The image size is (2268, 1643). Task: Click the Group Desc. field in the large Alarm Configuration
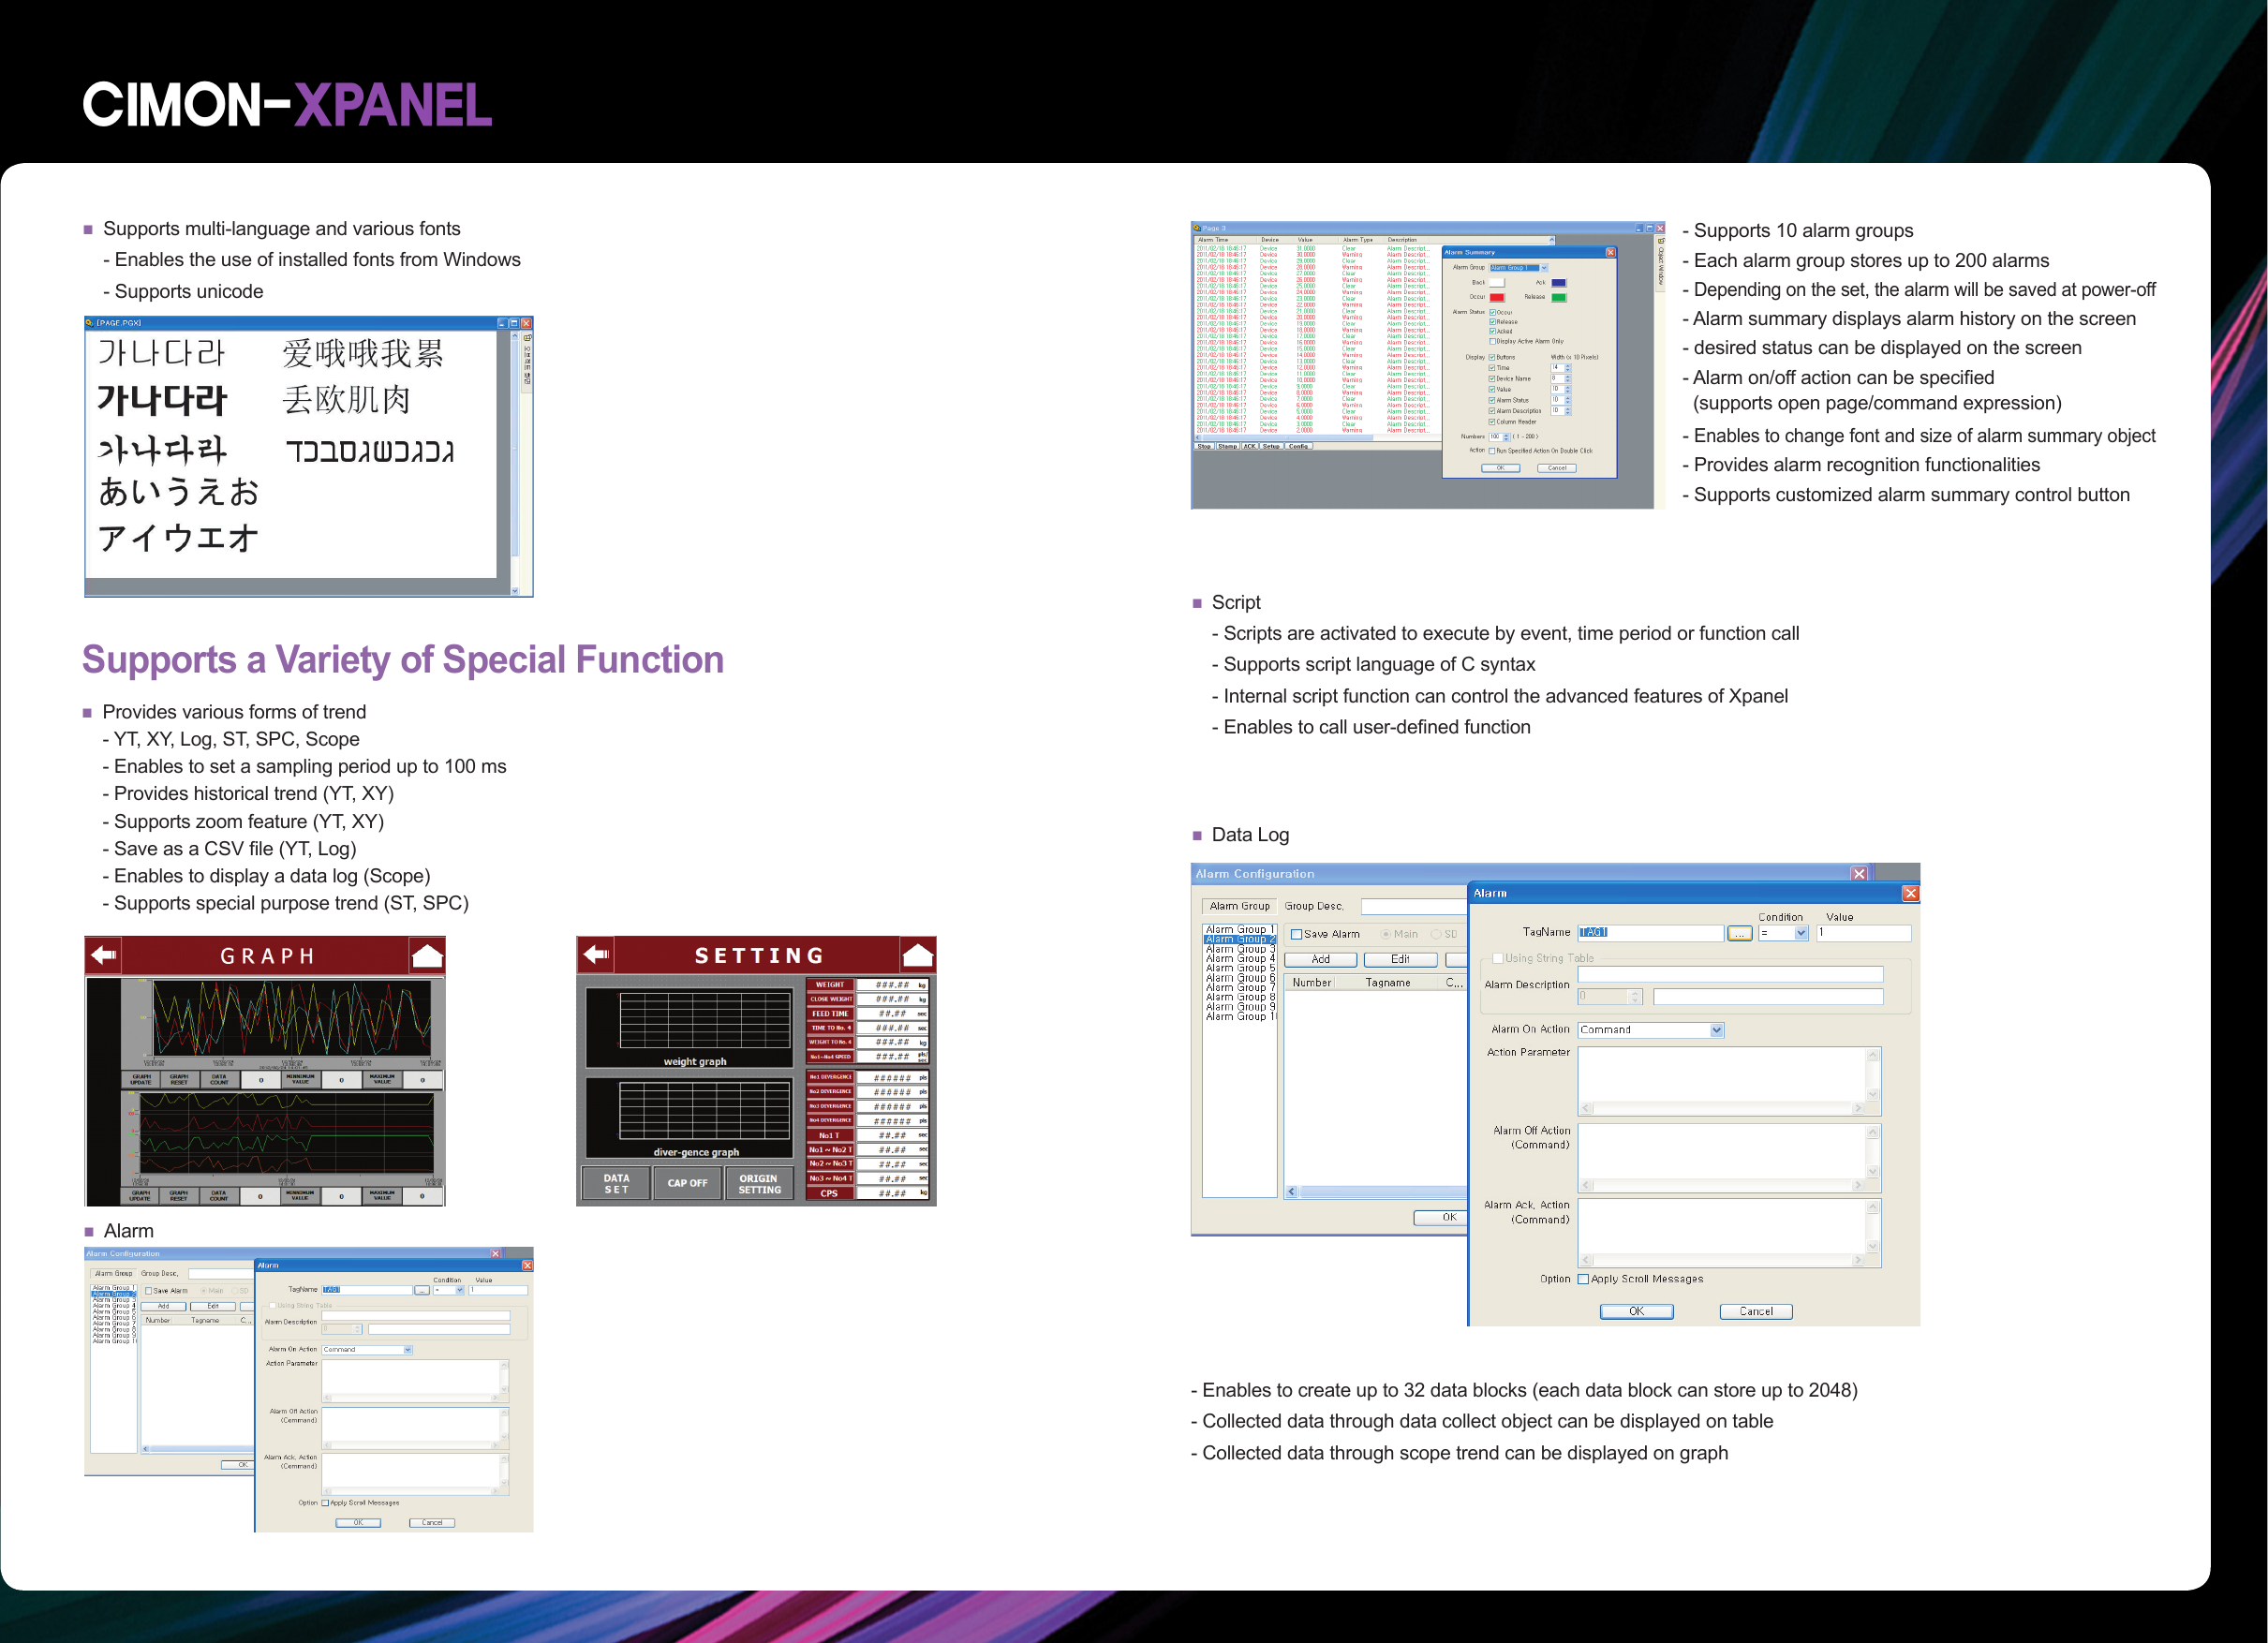[1414, 906]
